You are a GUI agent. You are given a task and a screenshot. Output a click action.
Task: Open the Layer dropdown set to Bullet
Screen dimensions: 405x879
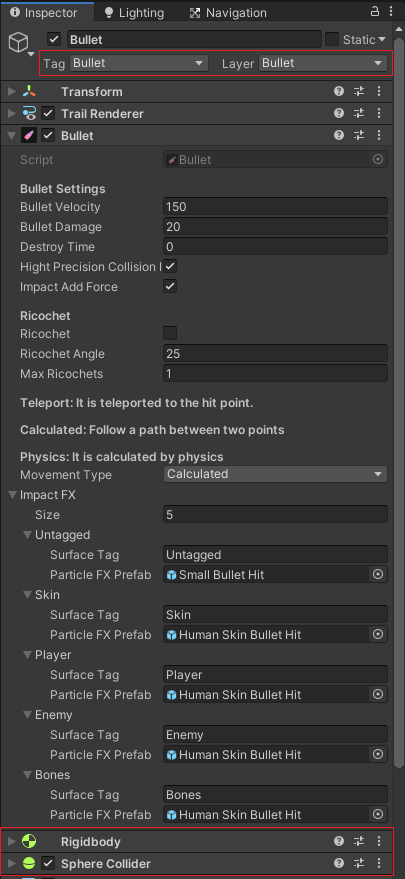click(x=323, y=63)
